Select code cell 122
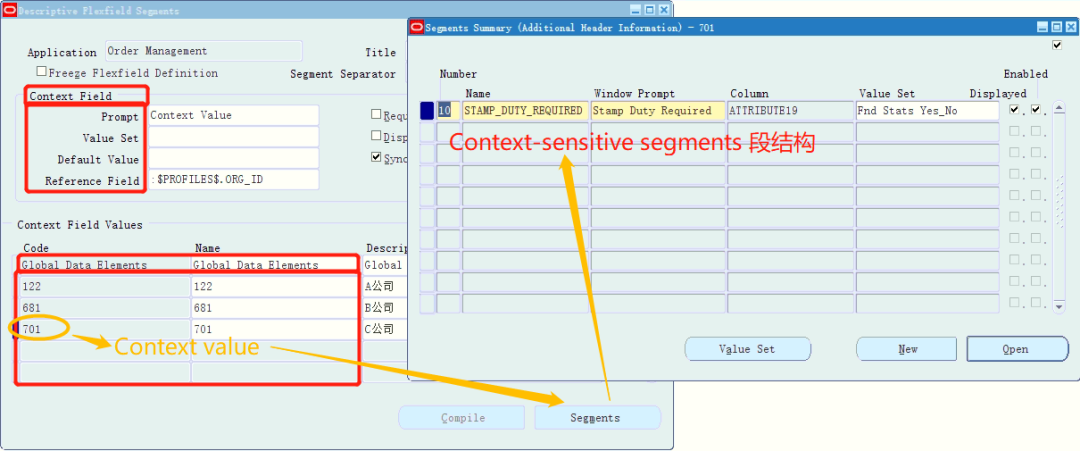This screenshot has width=1080, height=451. click(104, 286)
